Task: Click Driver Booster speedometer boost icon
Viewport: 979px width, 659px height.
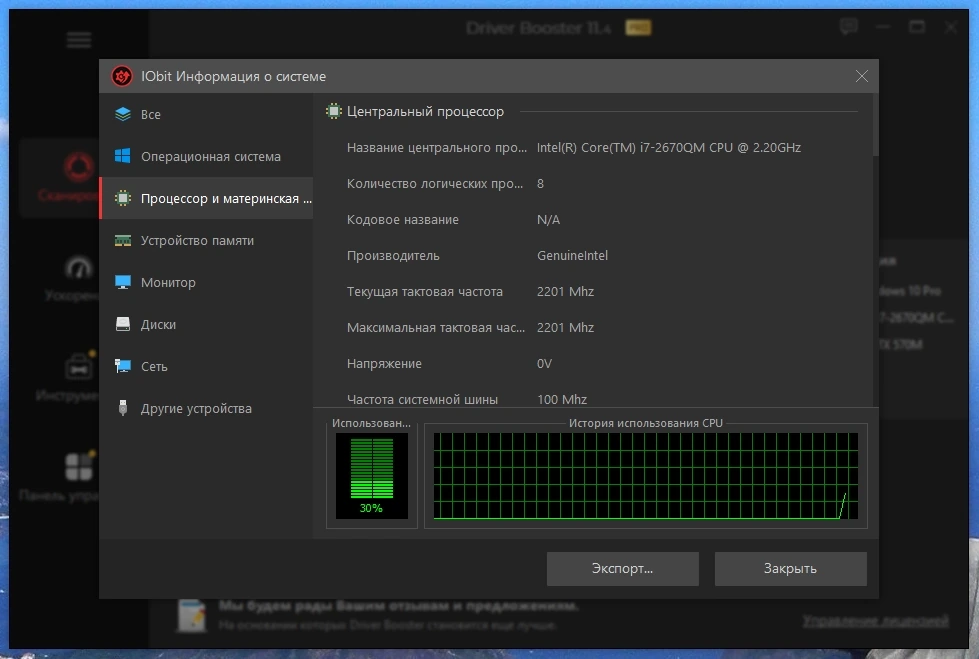Action: [79, 267]
